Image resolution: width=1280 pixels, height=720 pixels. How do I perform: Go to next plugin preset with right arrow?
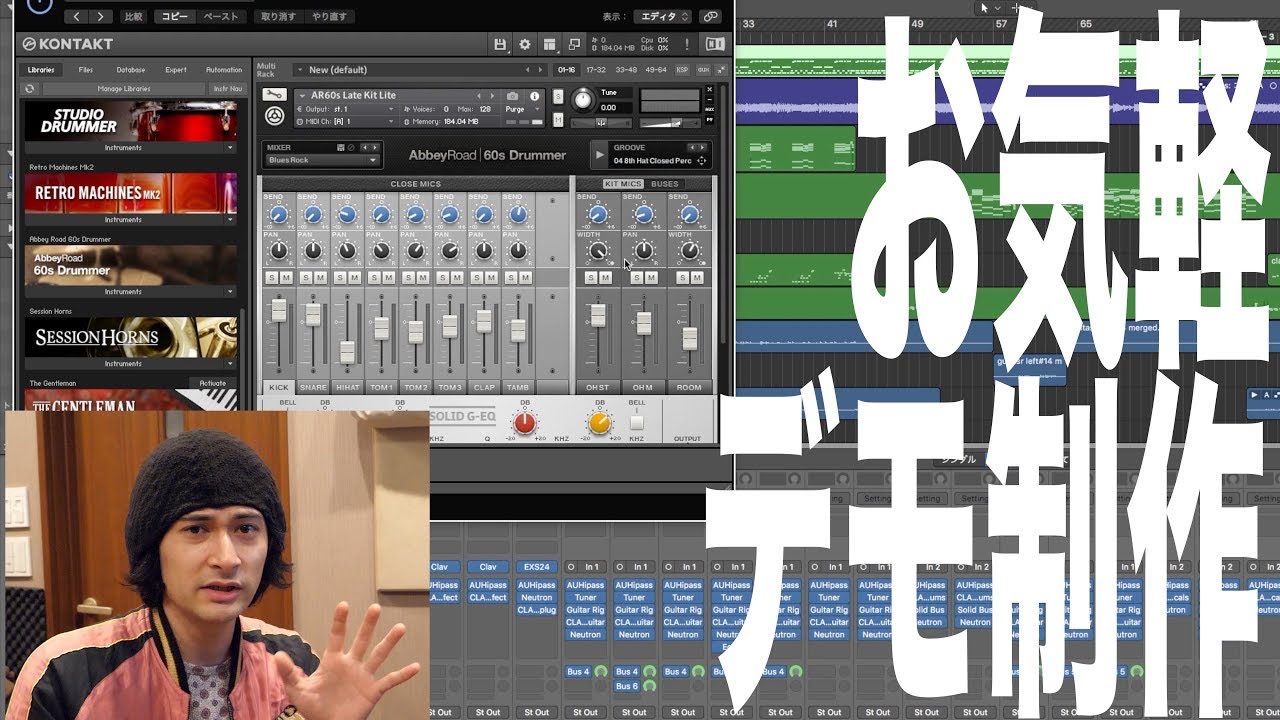tap(101, 17)
